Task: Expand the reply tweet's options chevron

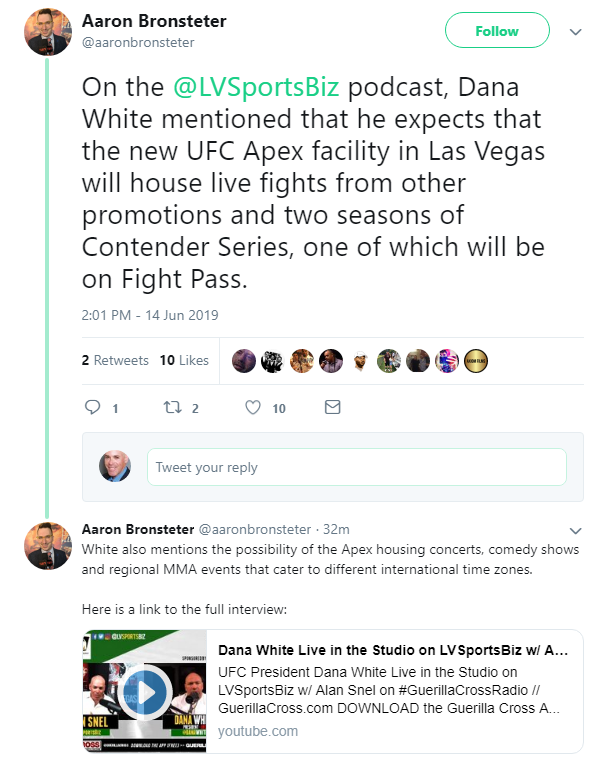Action: (576, 531)
